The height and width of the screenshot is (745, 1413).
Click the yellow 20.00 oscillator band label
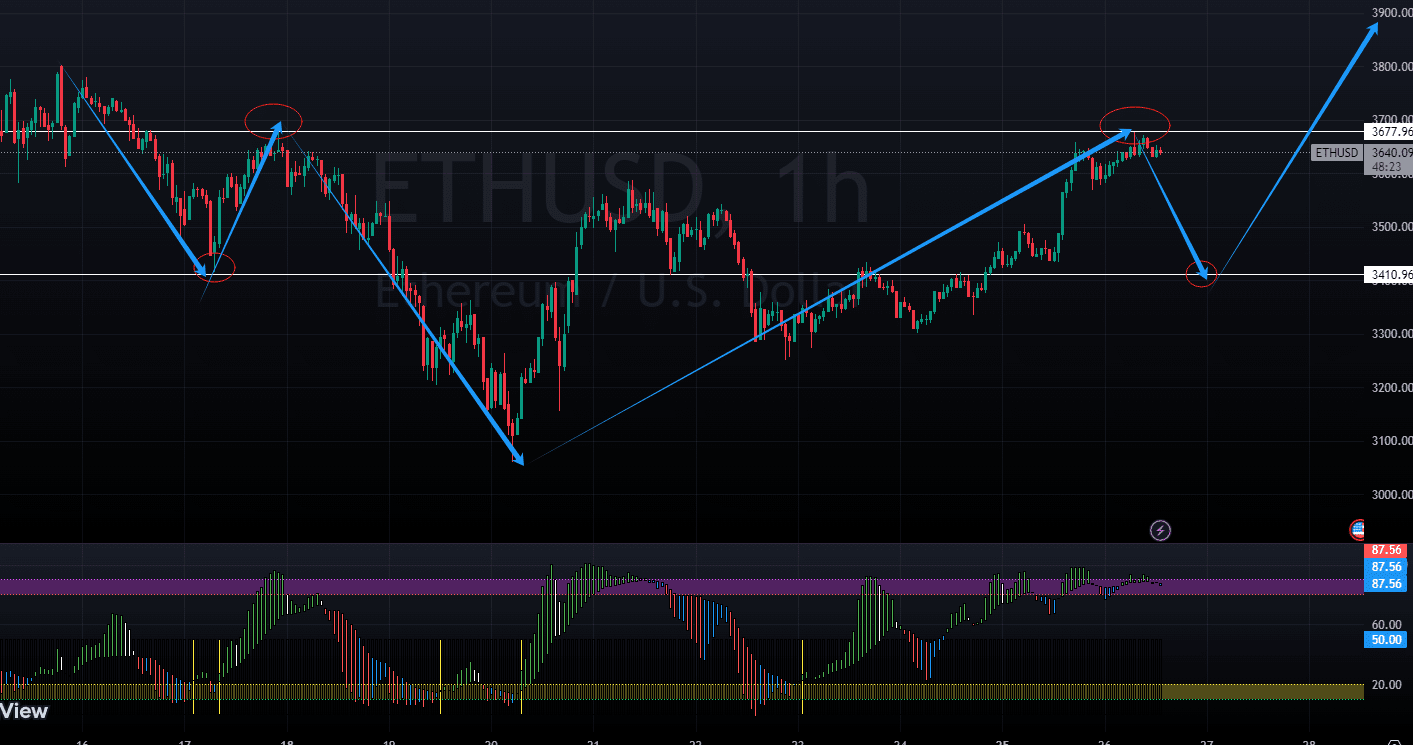(x=1385, y=684)
